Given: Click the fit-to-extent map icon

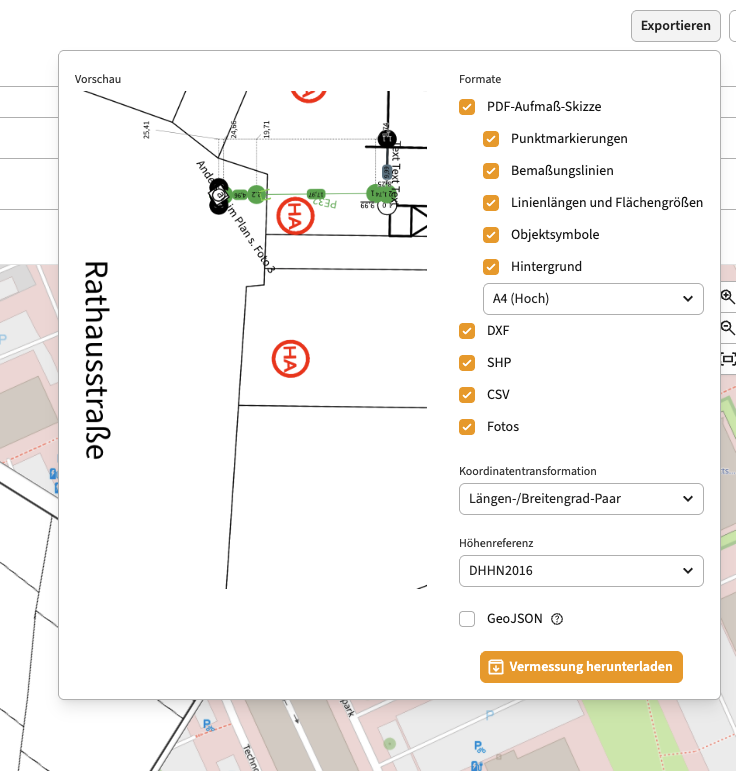Looking at the screenshot, I should (727, 359).
